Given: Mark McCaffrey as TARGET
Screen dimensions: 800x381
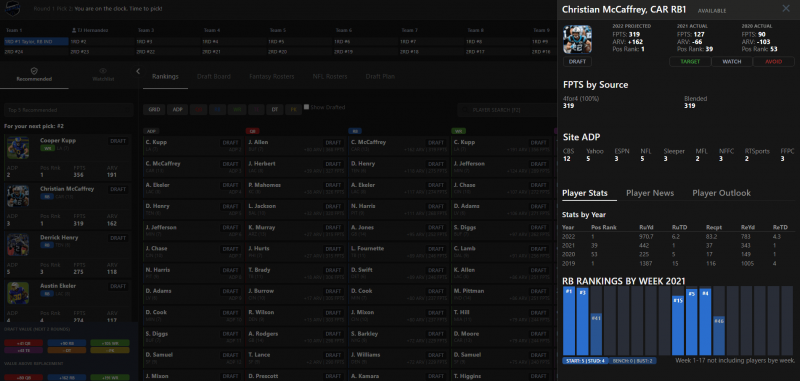Looking at the screenshot, I should tap(690, 62).
